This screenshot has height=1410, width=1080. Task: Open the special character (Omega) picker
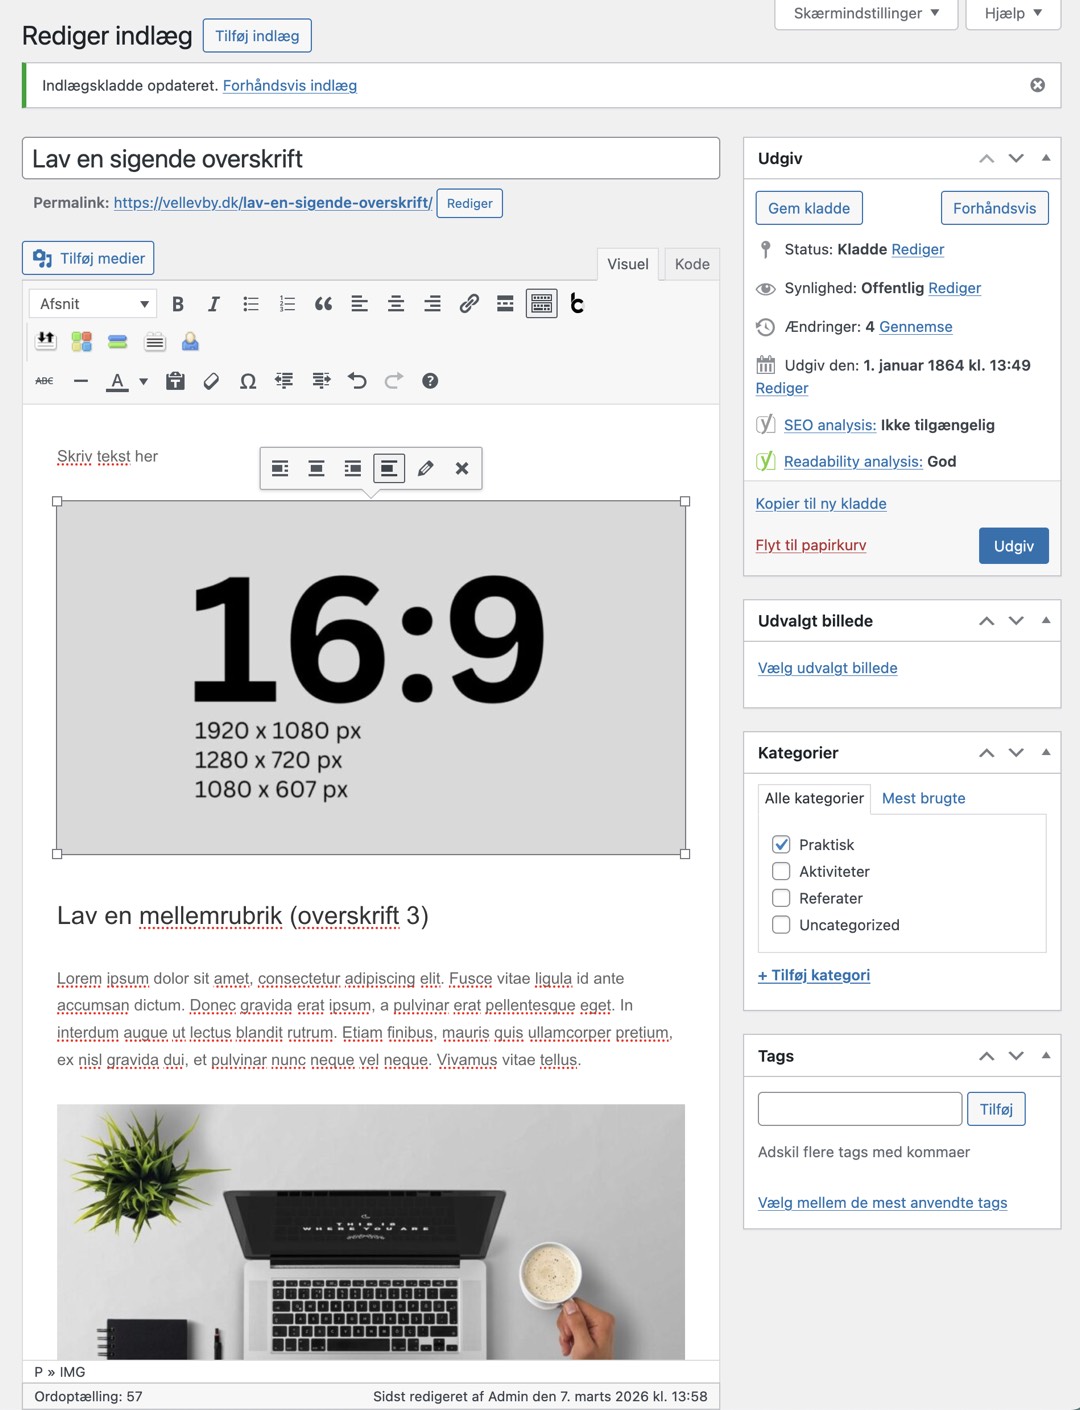(248, 380)
